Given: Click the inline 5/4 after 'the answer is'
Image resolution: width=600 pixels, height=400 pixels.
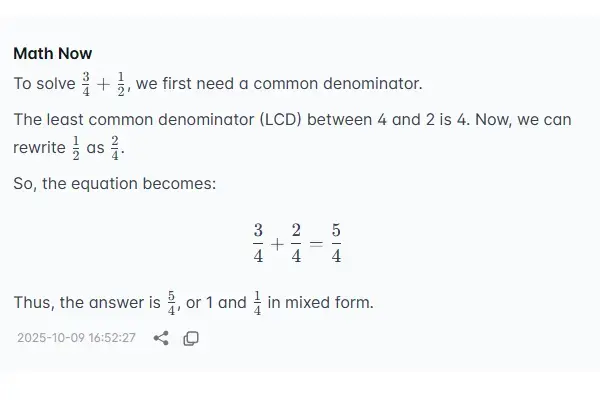Looking at the screenshot, I should coord(171,302).
